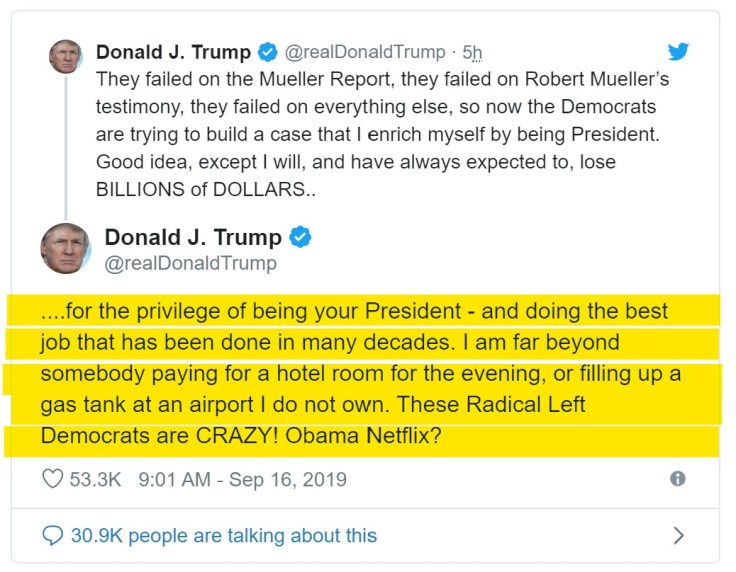Click the yellow highlighted tweet text

[x=360, y=374]
